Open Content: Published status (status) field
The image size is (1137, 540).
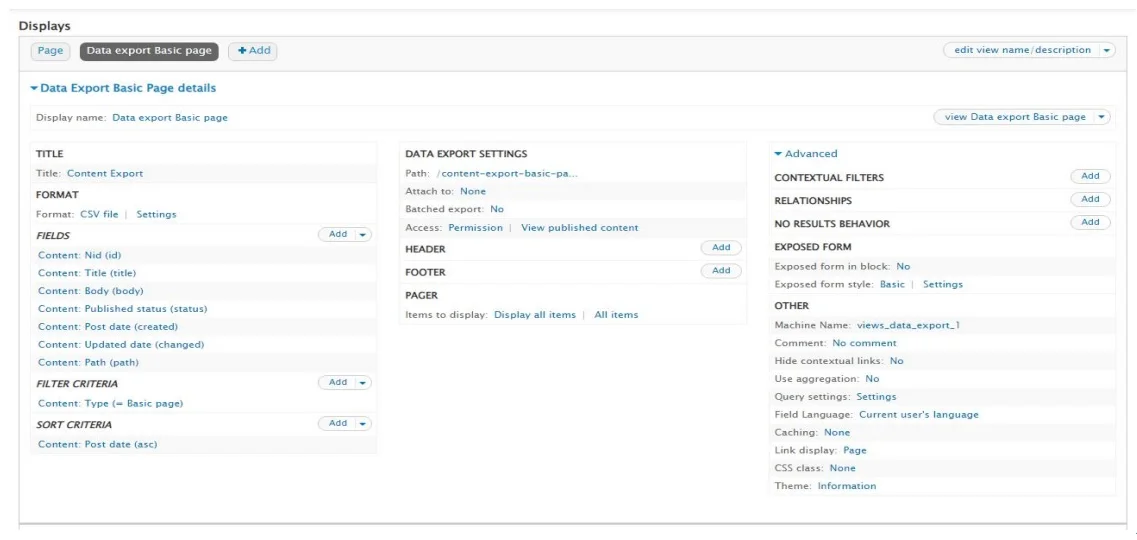coord(123,309)
